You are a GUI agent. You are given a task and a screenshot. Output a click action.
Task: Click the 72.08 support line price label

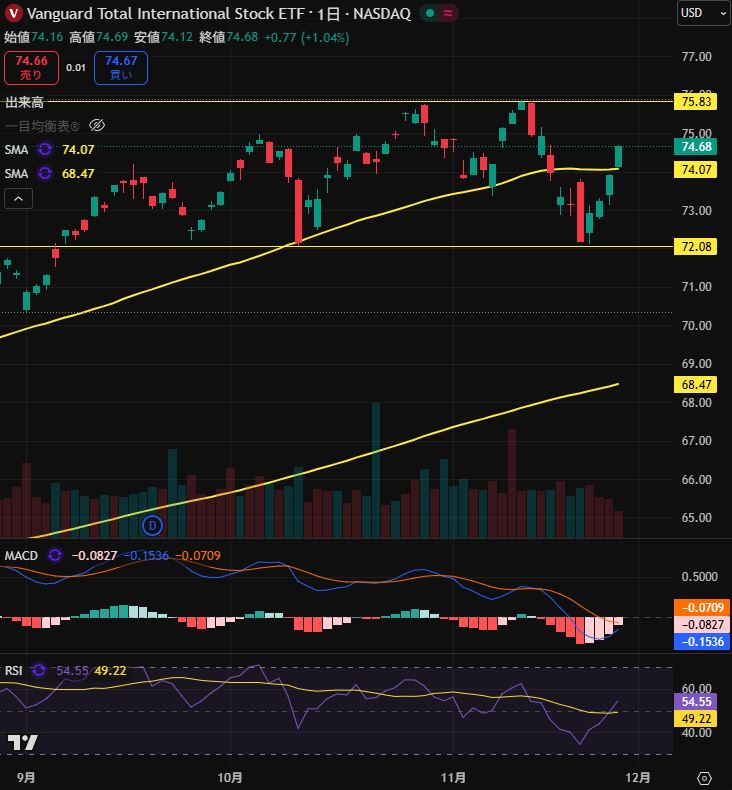coord(696,246)
